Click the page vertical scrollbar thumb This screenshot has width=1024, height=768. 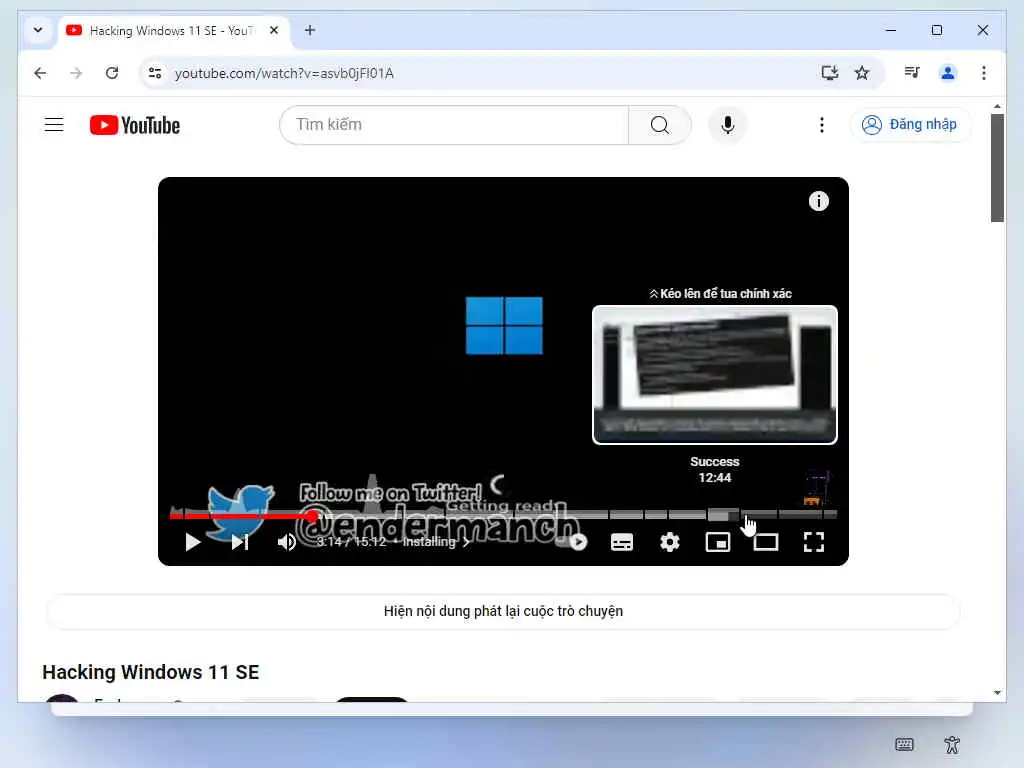[x=997, y=168]
